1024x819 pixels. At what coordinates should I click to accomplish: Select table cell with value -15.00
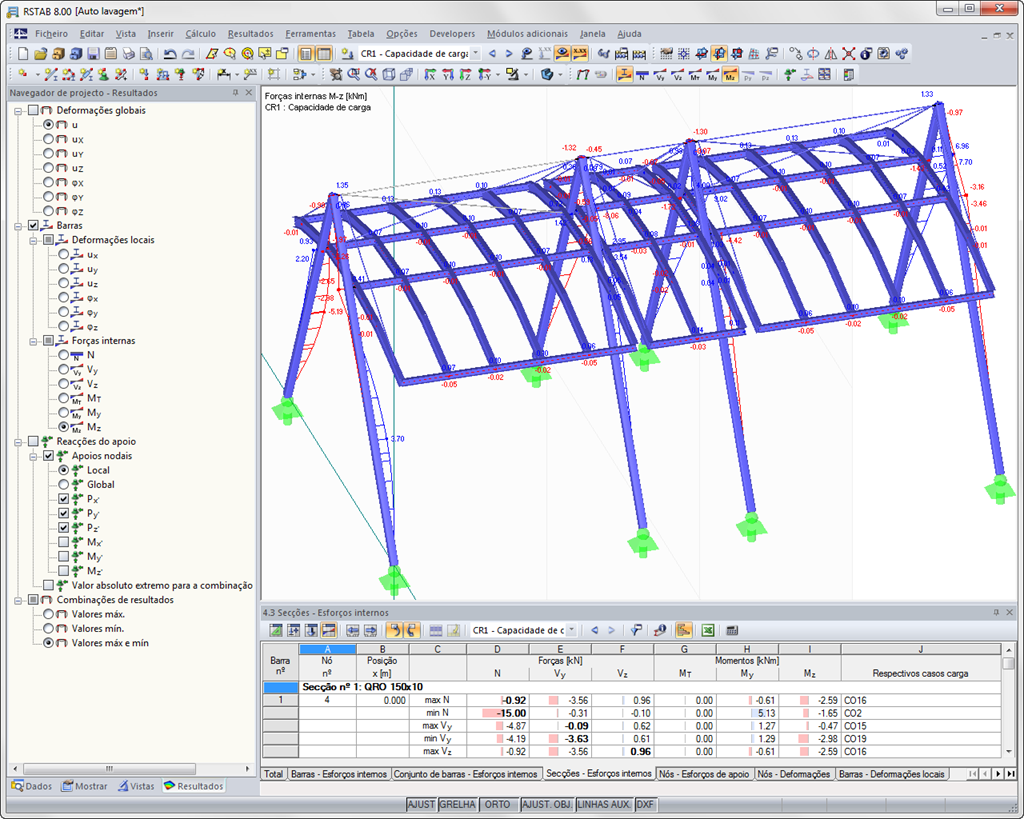point(498,713)
